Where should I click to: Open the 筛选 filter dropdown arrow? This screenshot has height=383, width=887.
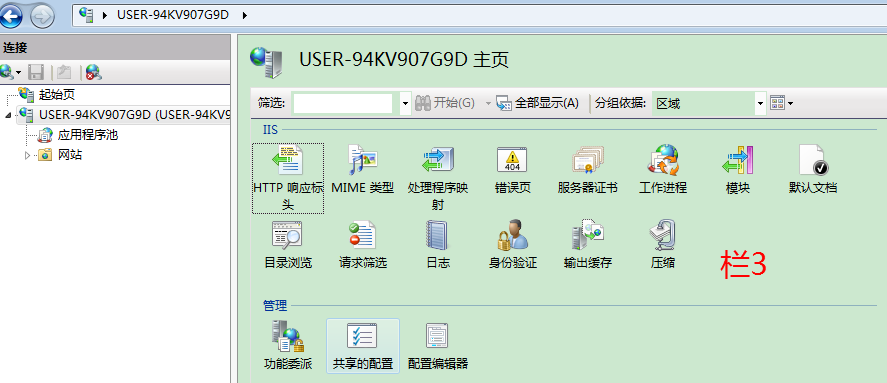(405, 104)
